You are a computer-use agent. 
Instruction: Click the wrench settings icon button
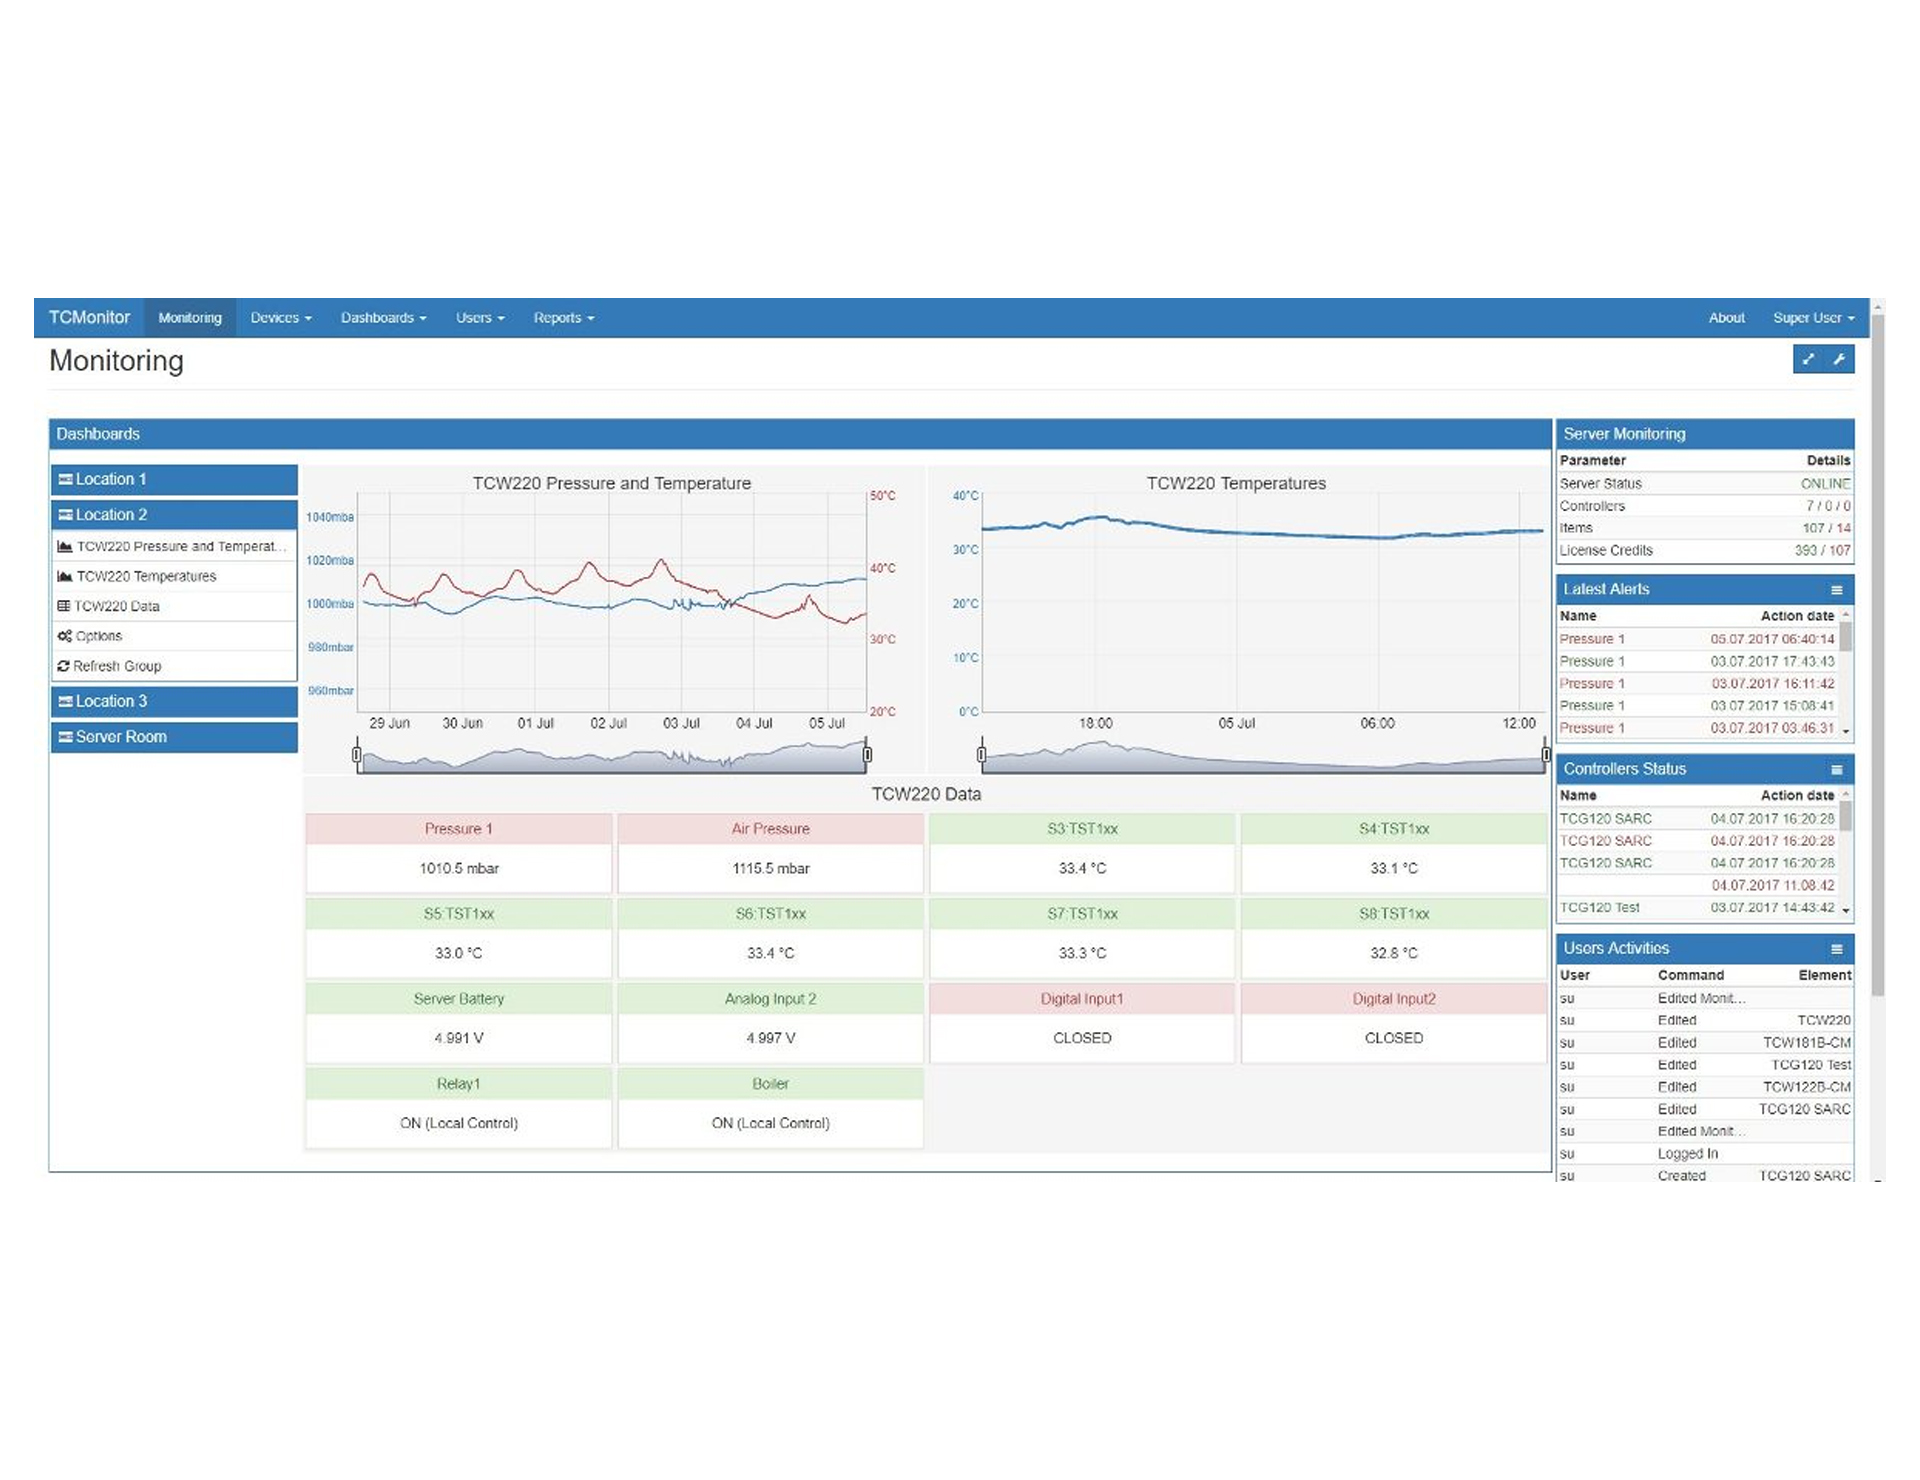[1839, 360]
